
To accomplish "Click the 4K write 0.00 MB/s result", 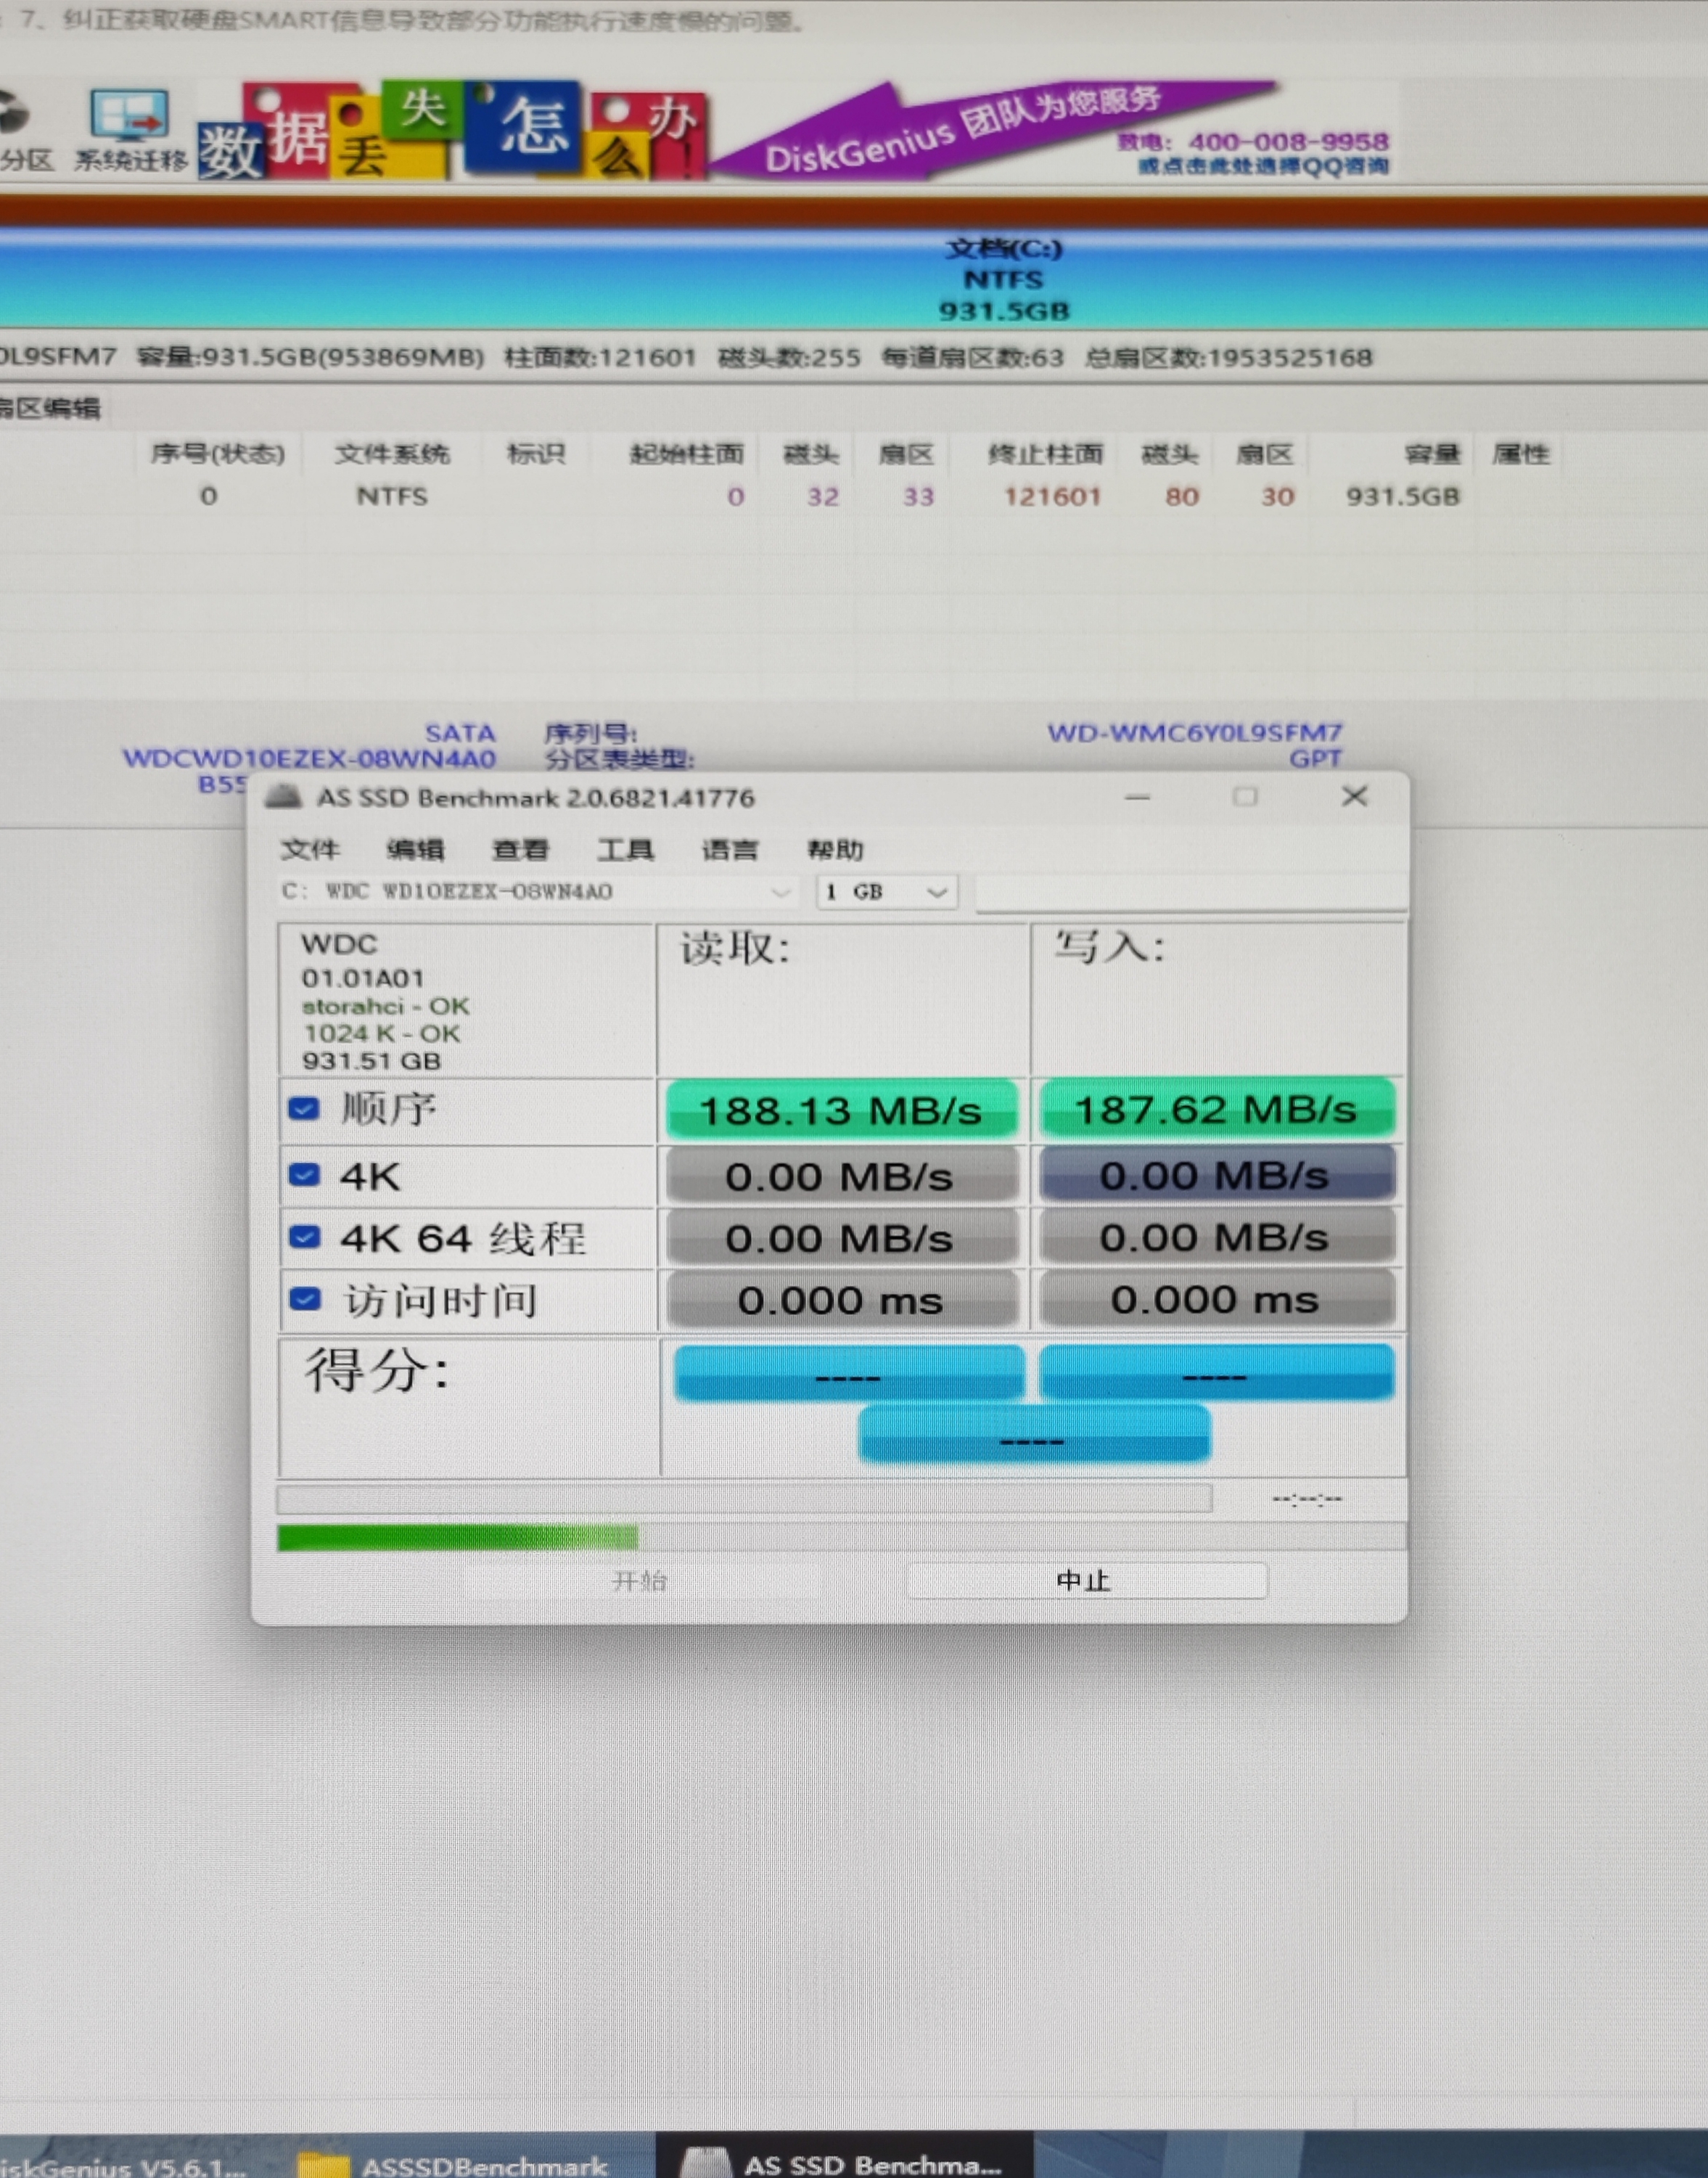I will pos(1217,1175).
